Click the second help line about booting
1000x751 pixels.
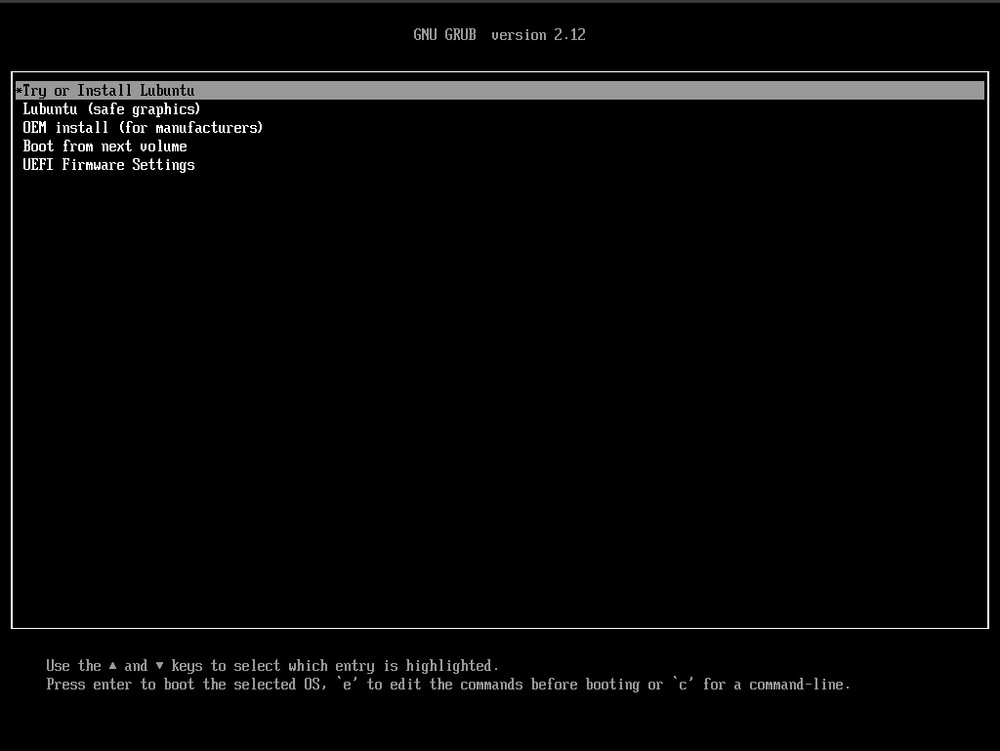[x=447, y=684]
